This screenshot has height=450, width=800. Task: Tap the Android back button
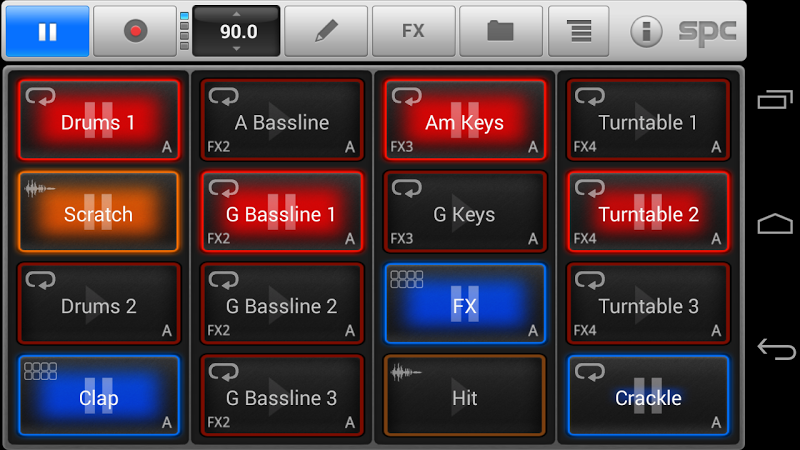click(776, 349)
